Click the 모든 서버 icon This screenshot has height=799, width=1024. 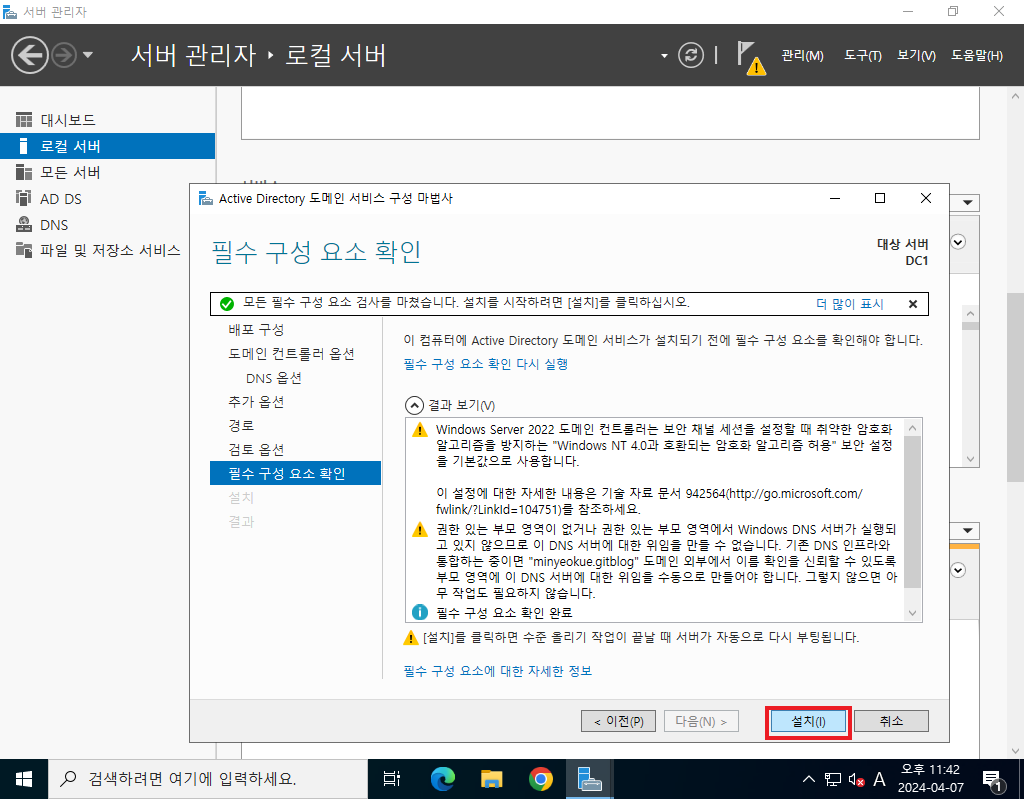[x=24, y=172]
